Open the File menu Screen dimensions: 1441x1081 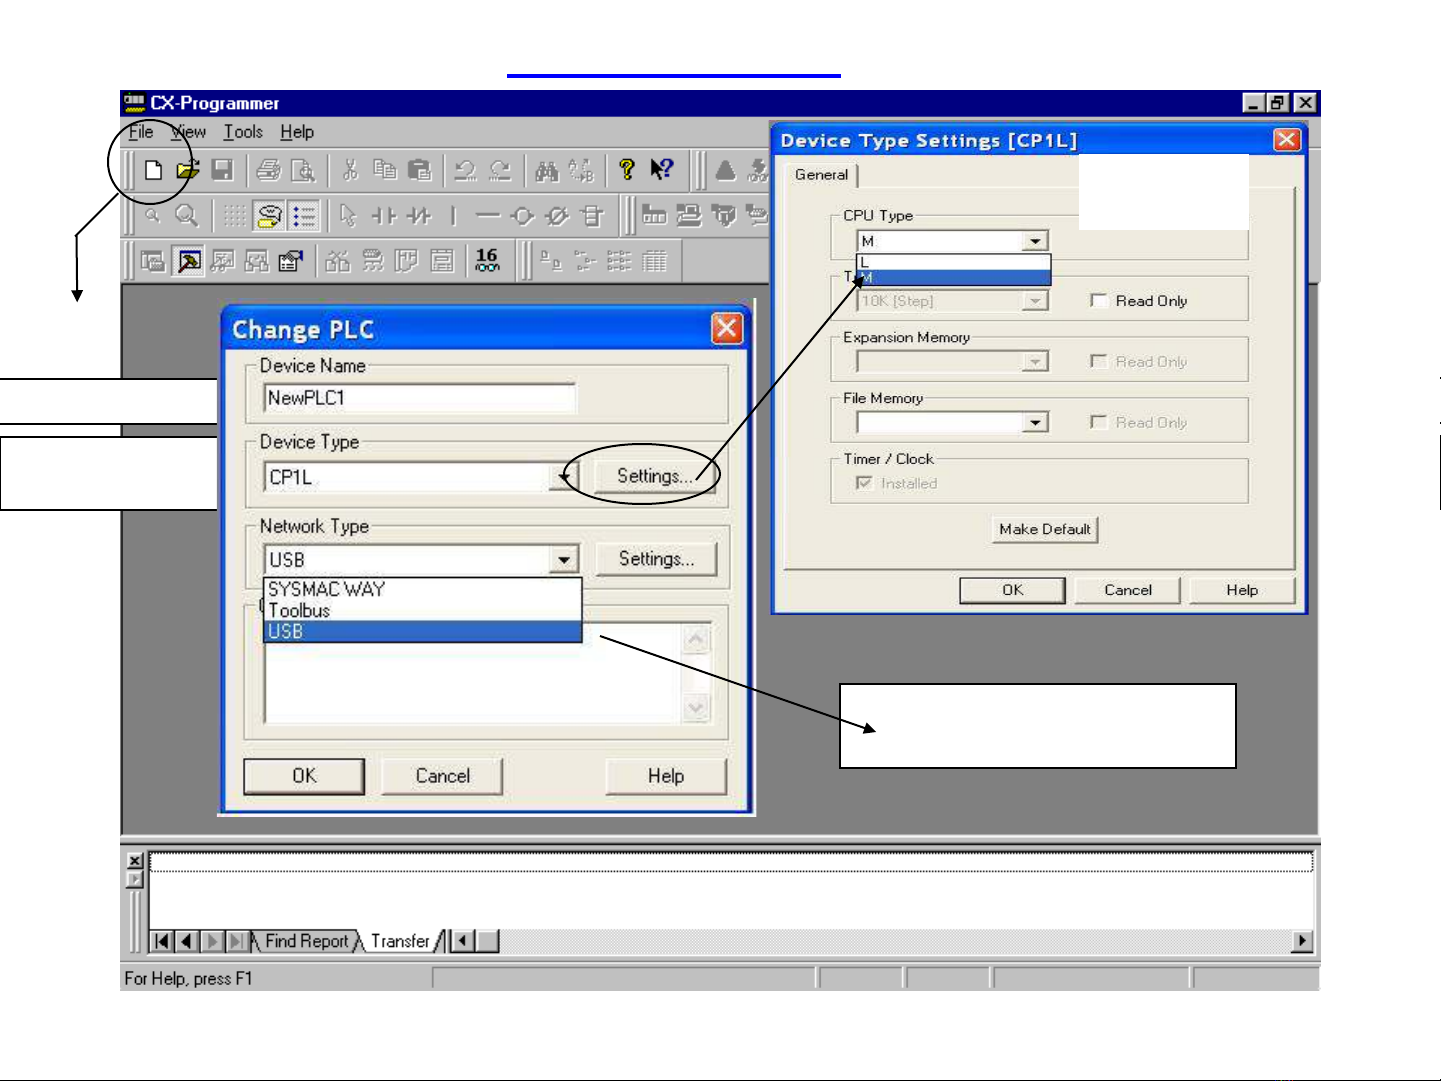click(141, 132)
